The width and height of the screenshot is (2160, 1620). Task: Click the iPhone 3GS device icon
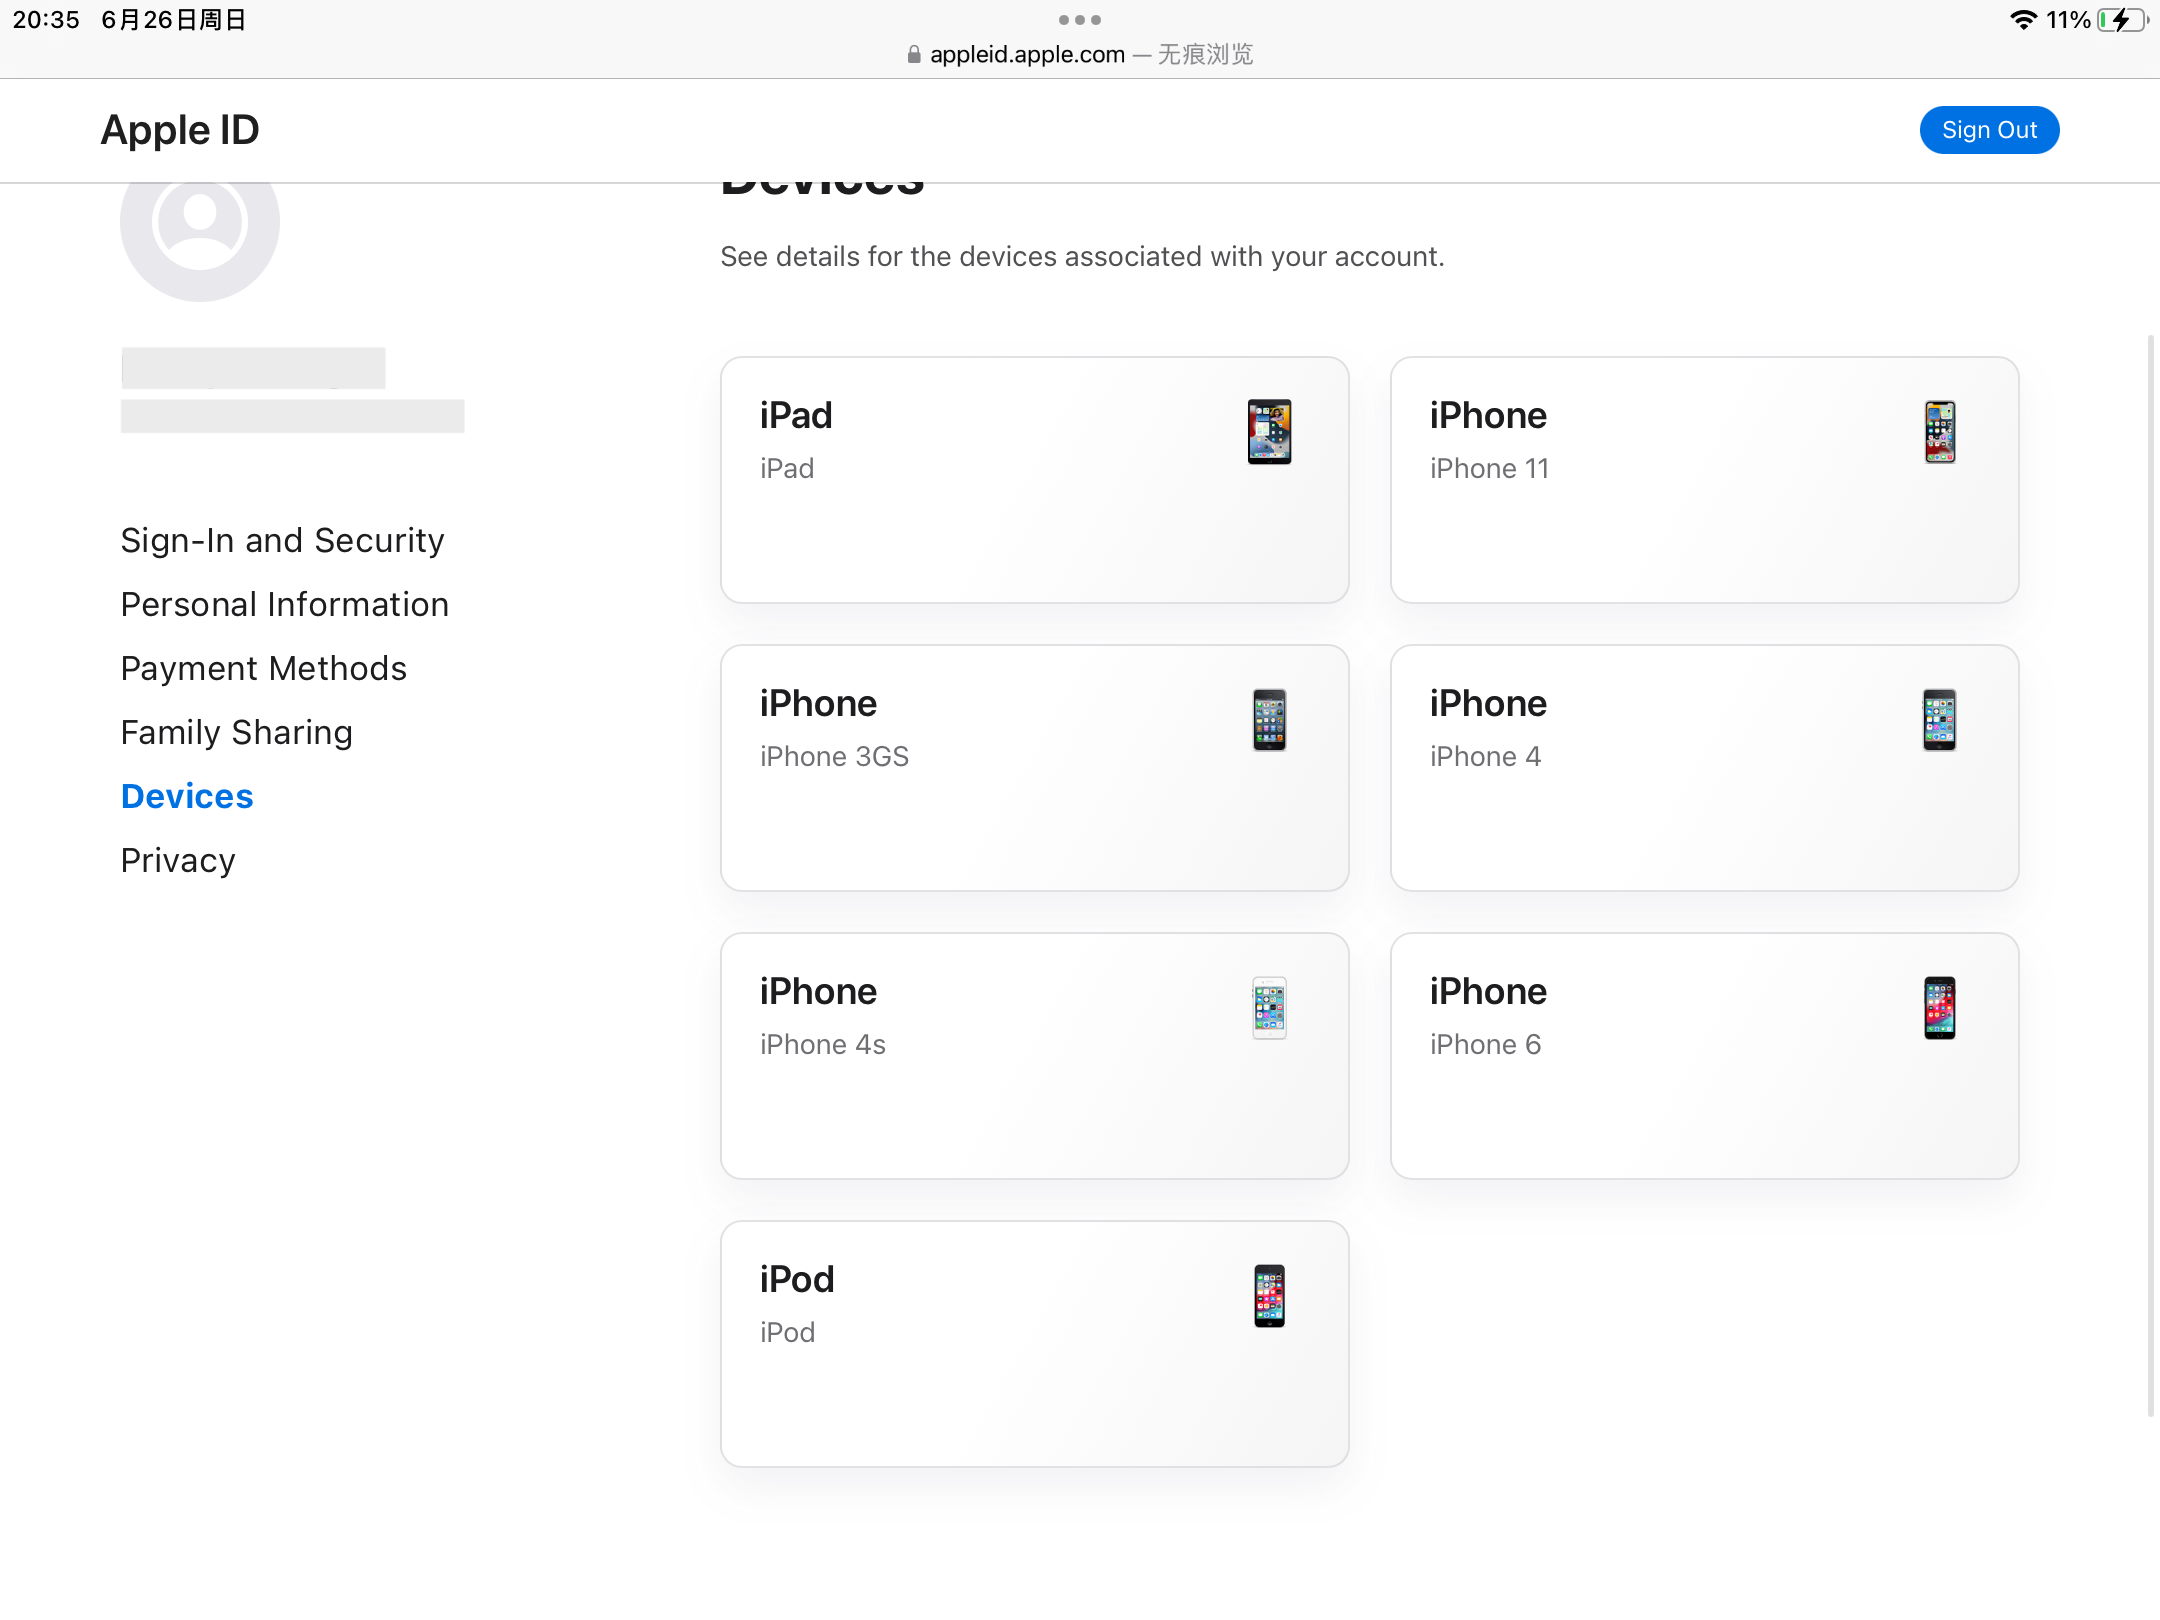point(1269,720)
